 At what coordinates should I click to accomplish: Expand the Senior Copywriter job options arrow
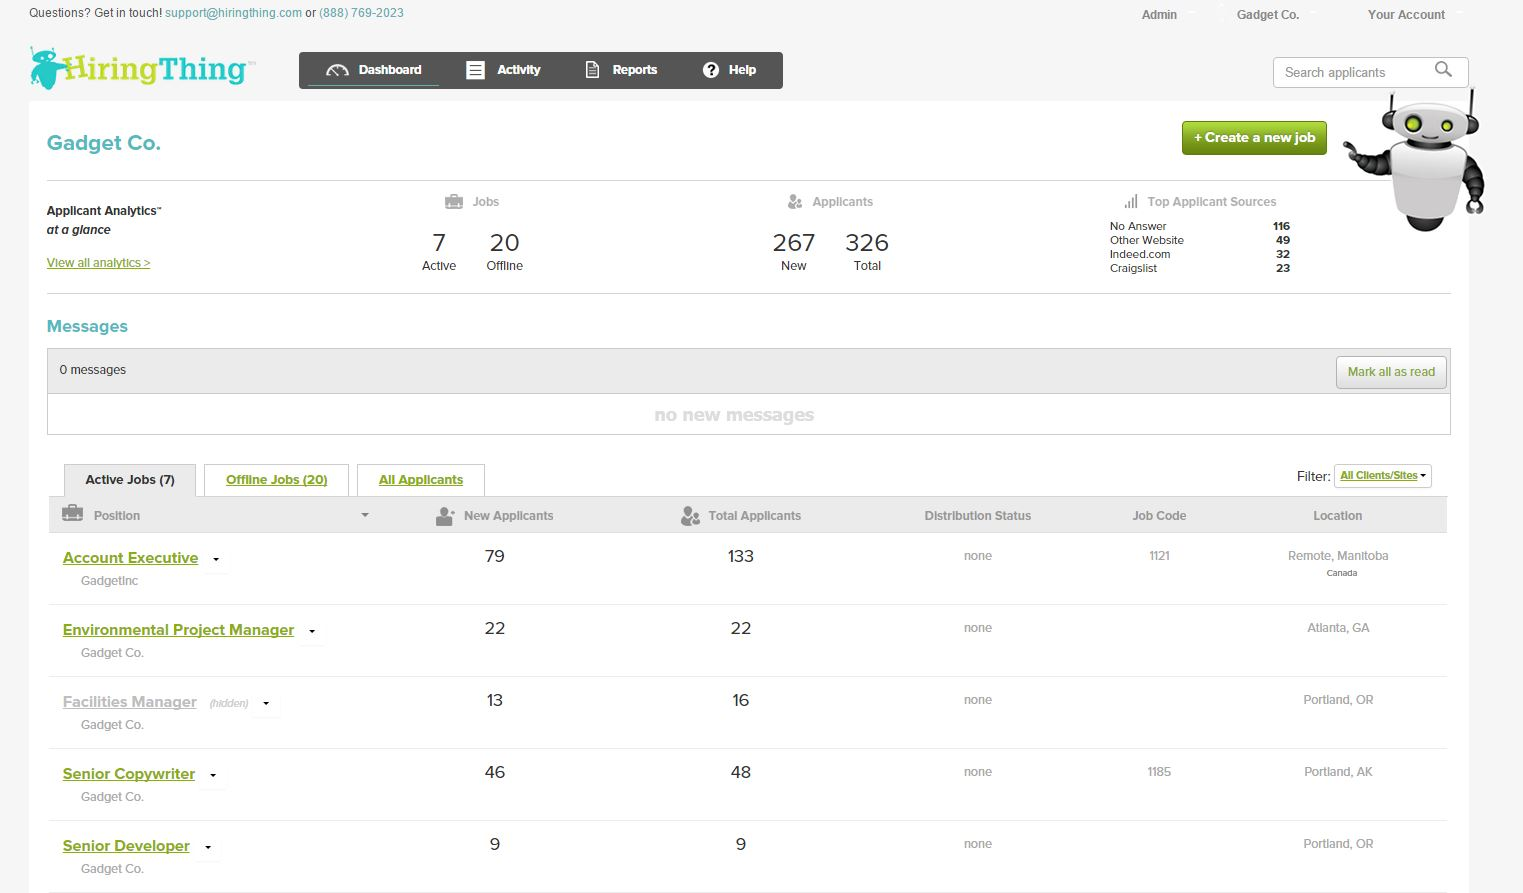(213, 776)
